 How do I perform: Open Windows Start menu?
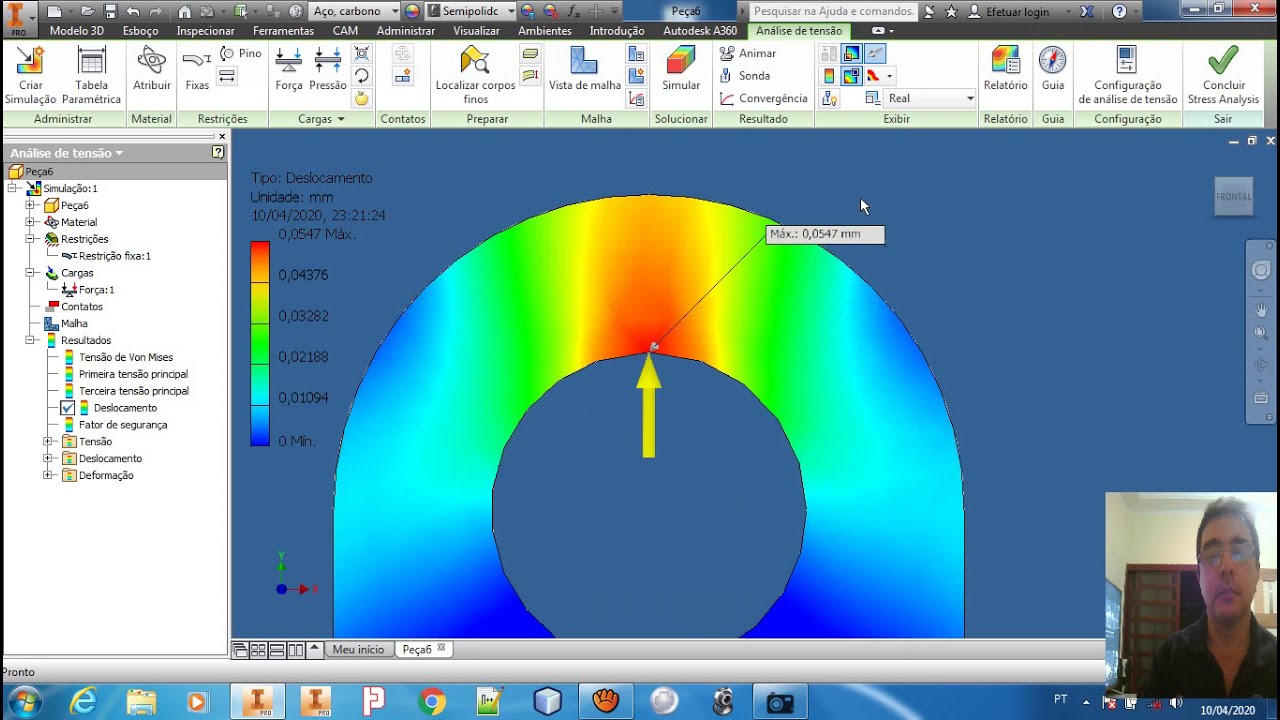24,702
